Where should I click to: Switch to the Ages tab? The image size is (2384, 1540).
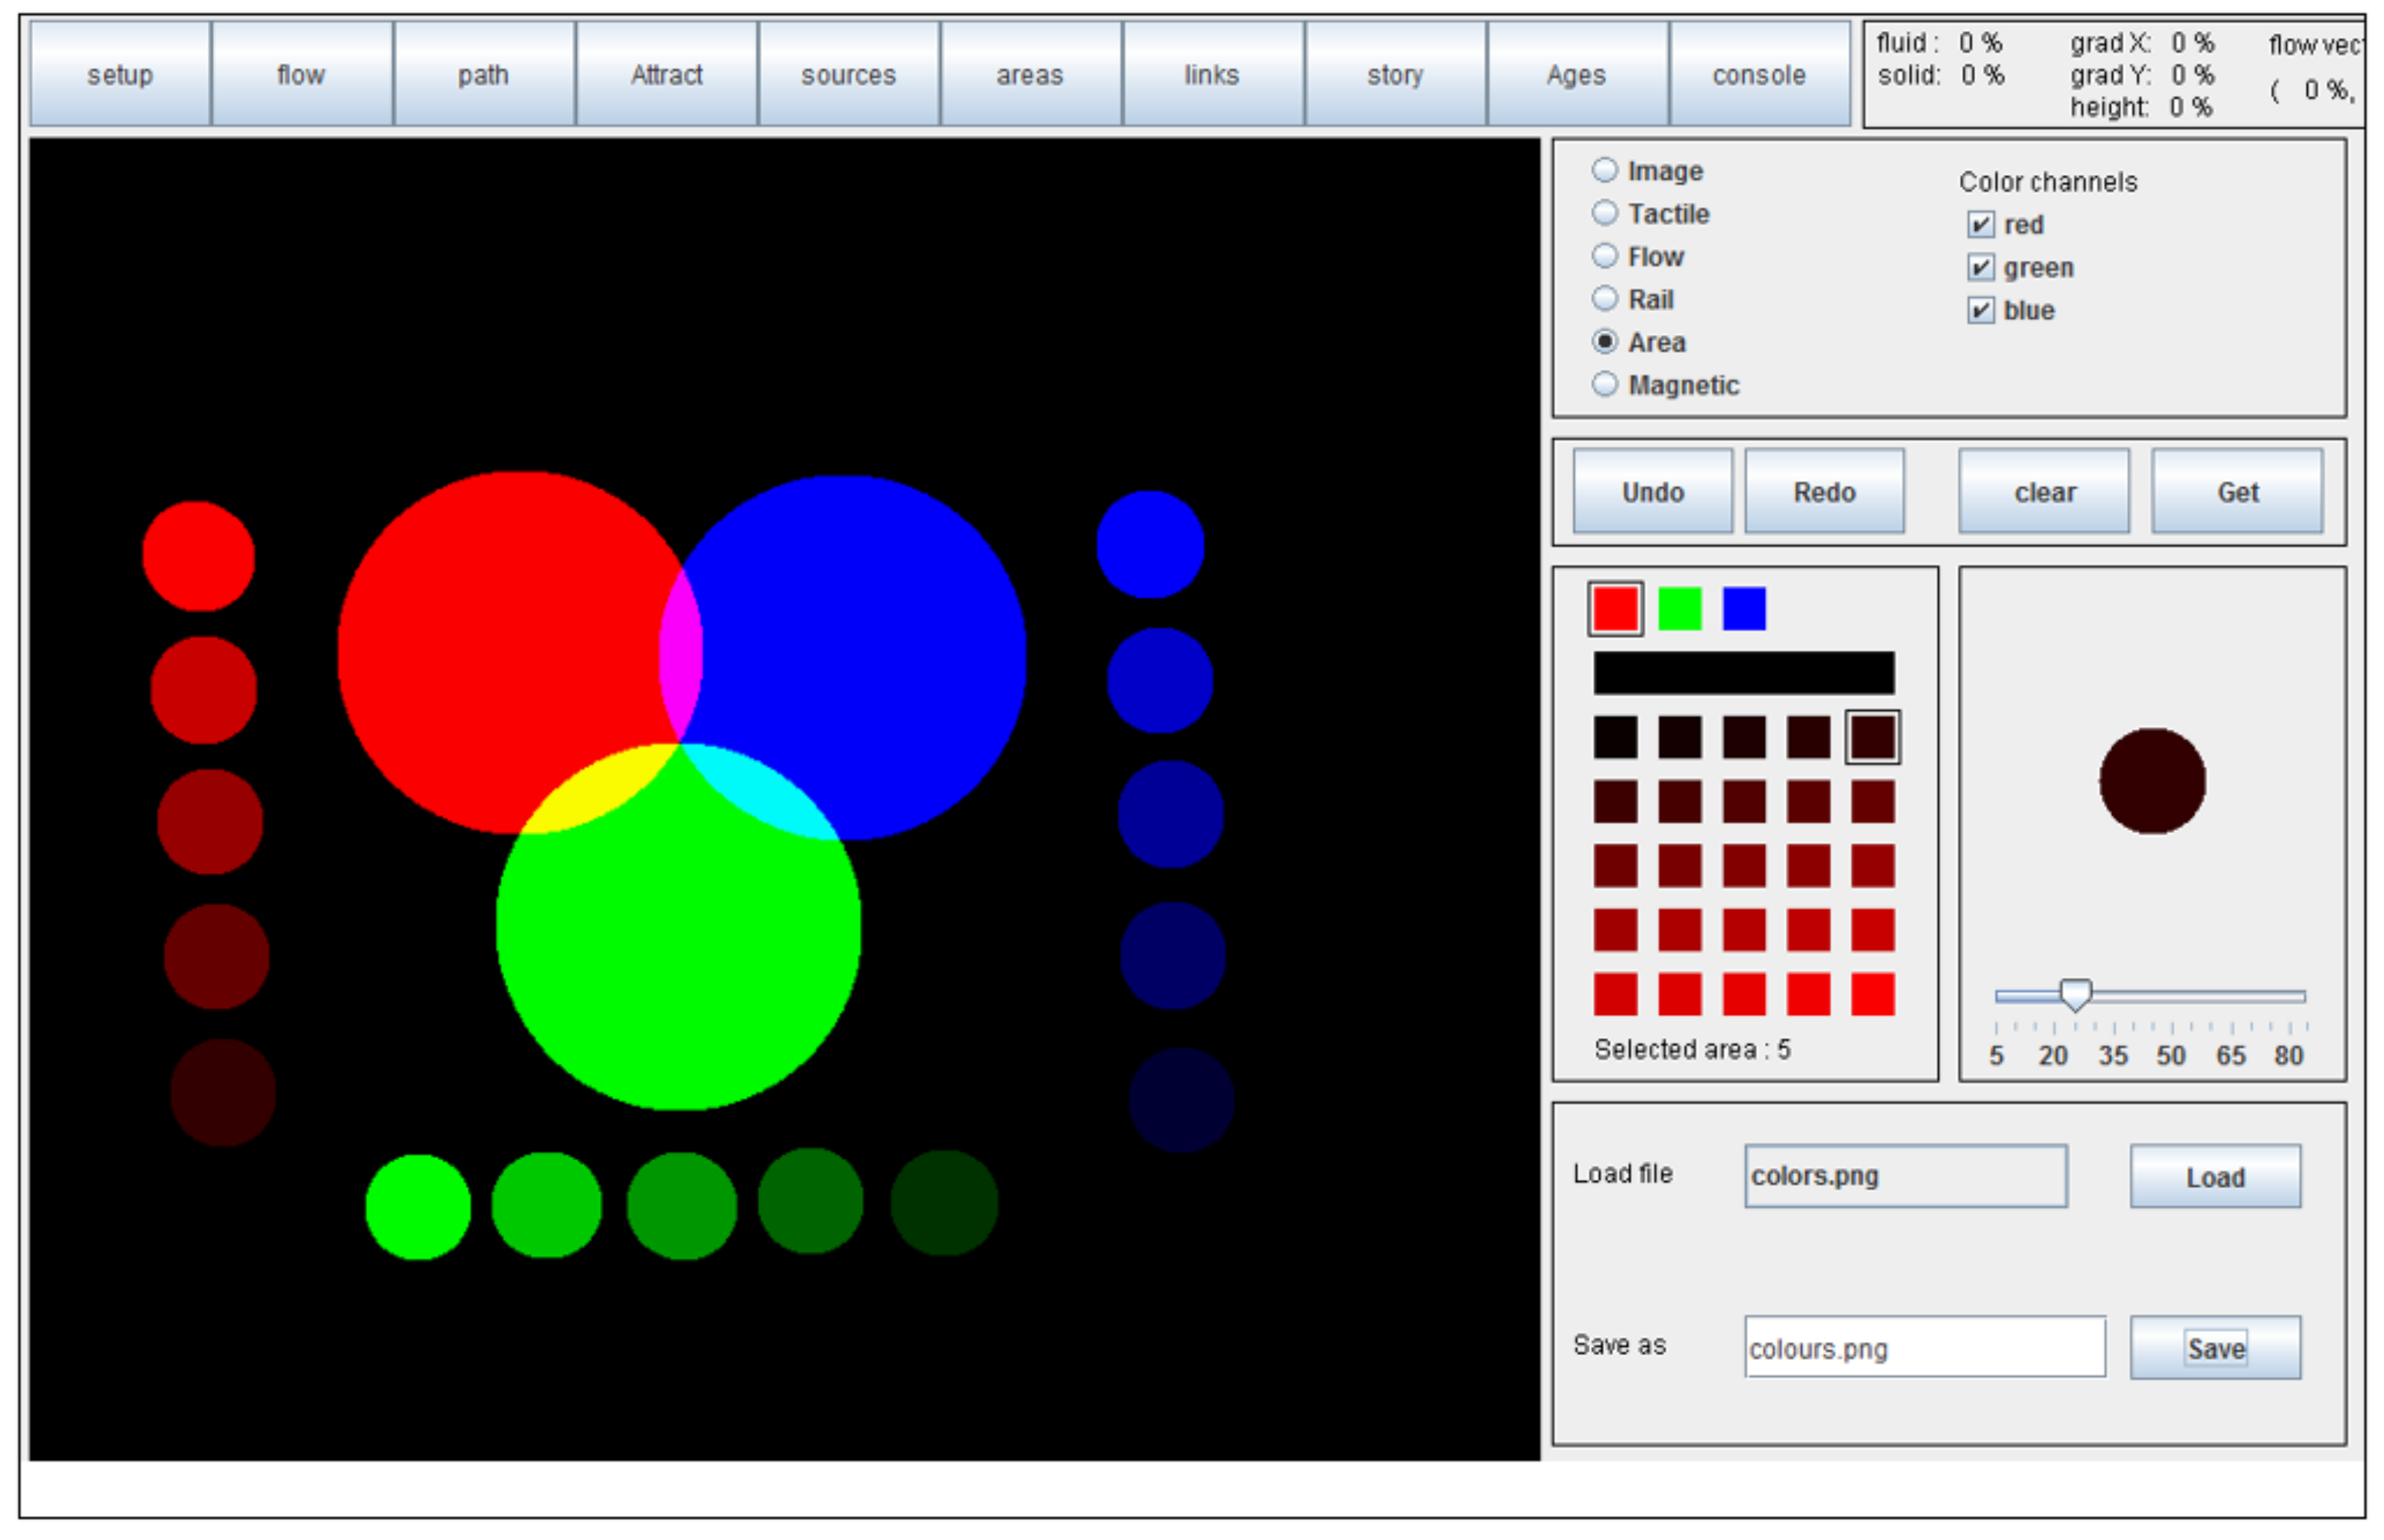pyautogui.click(x=1576, y=74)
